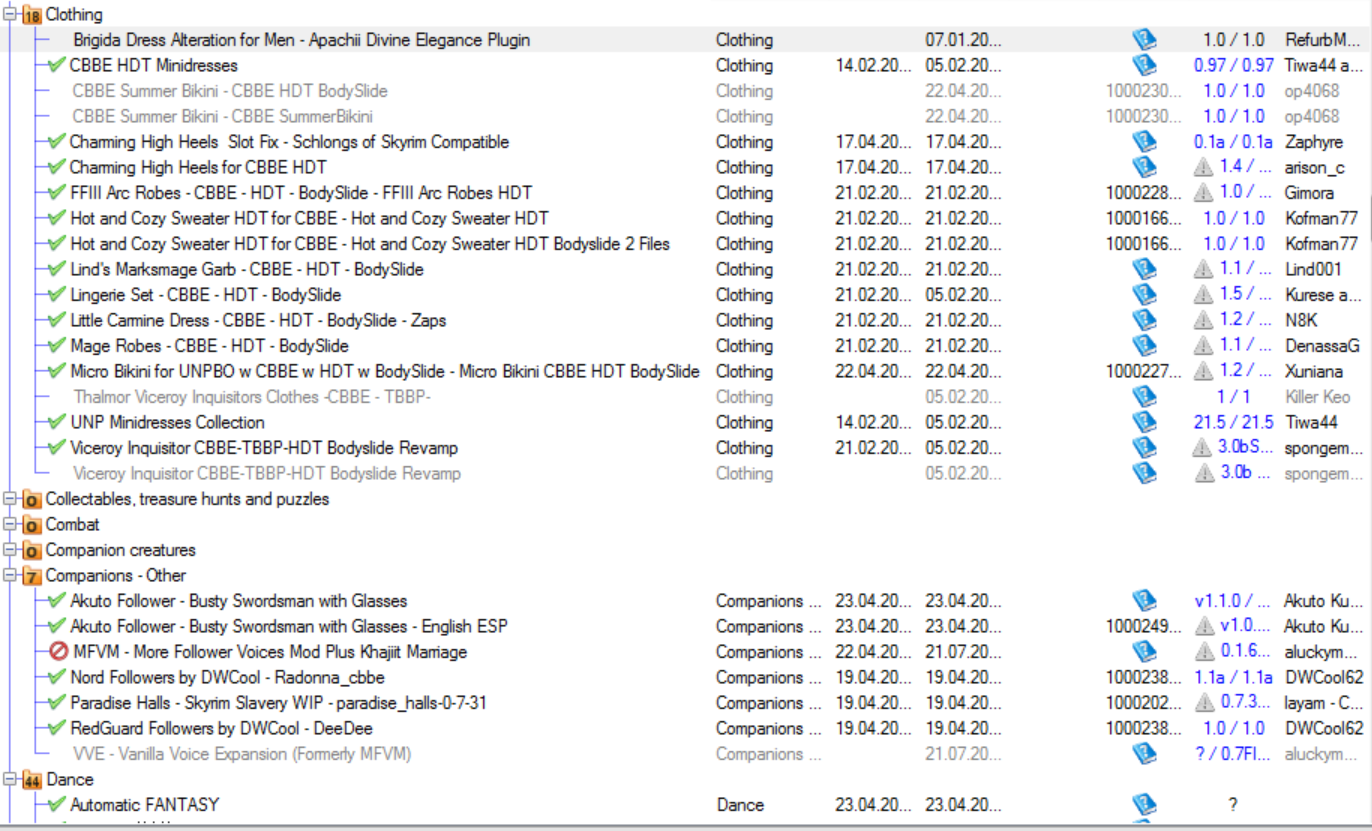Collapse the Companions - Other category
Image resolution: width=1372 pixels, height=831 pixels.
pos(10,575)
